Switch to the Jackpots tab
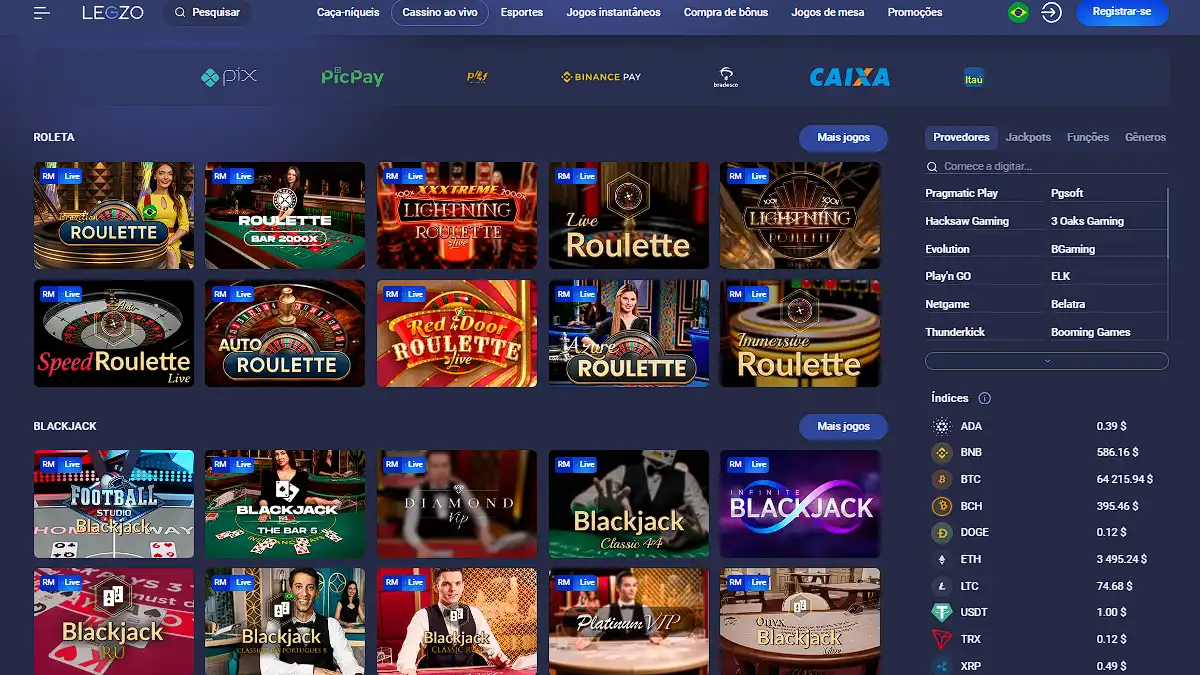The height and width of the screenshot is (675, 1200). (x=1028, y=137)
